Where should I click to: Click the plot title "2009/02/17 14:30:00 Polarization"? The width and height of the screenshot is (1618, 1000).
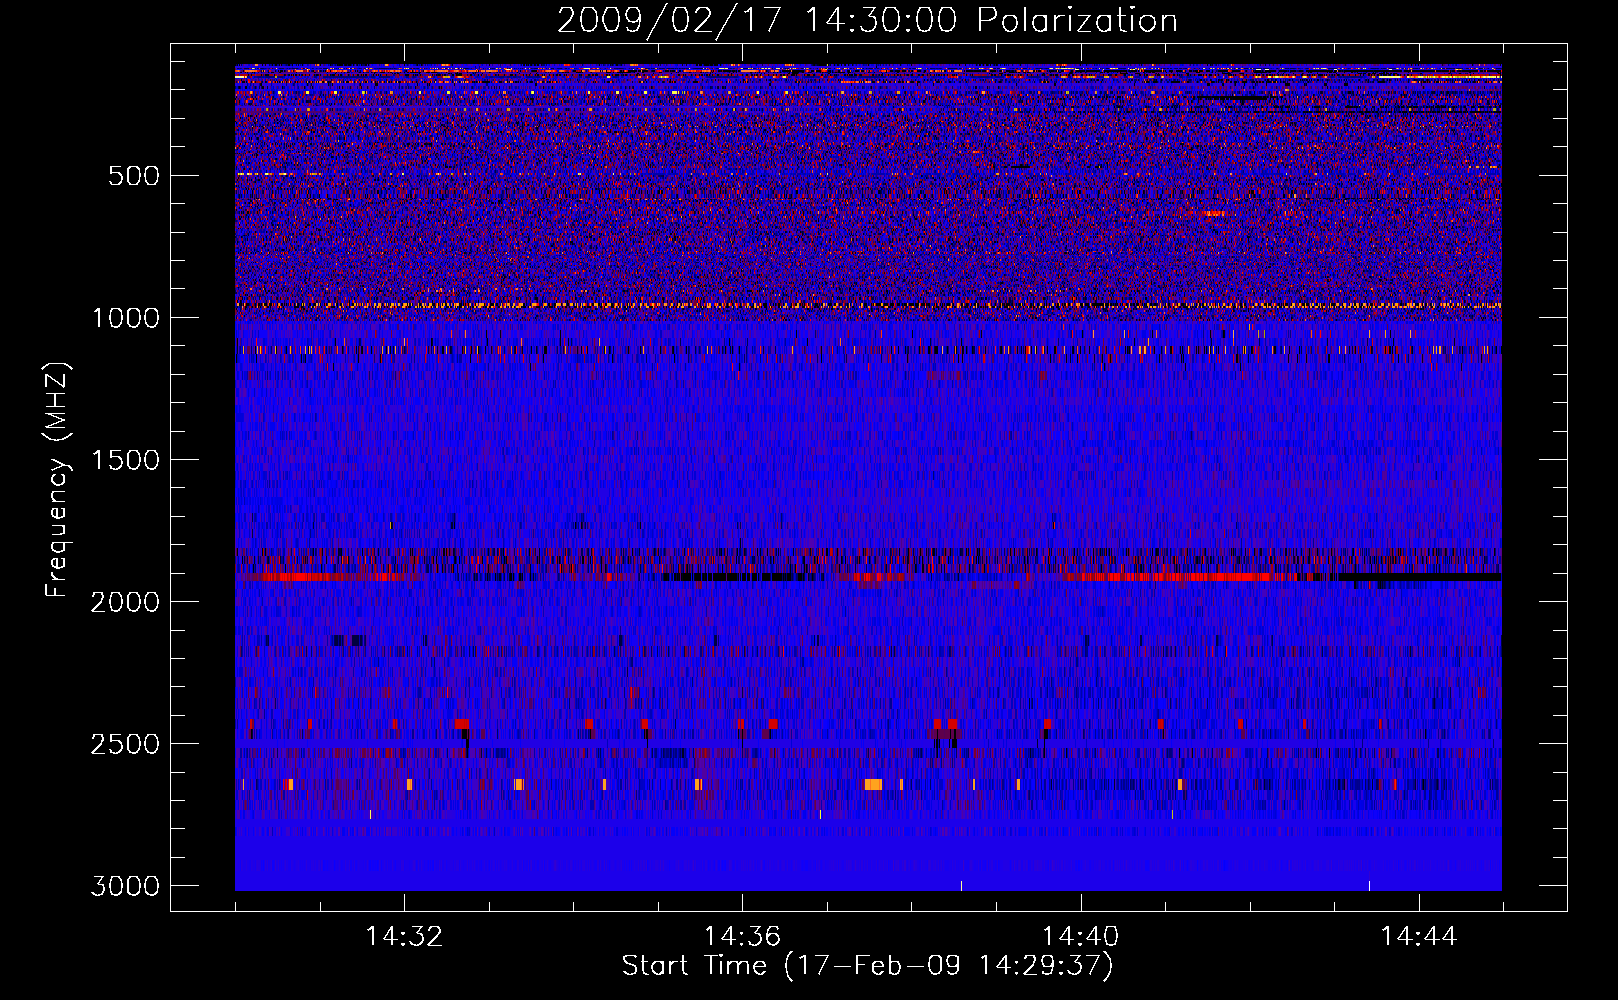coord(867,20)
